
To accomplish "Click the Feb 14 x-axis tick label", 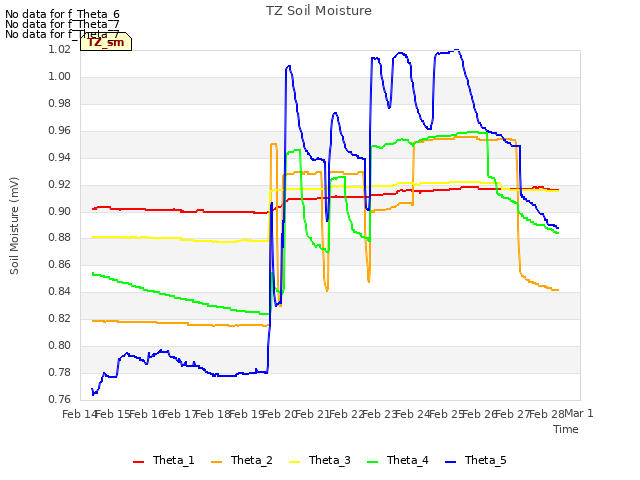I will tap(80, 414).
